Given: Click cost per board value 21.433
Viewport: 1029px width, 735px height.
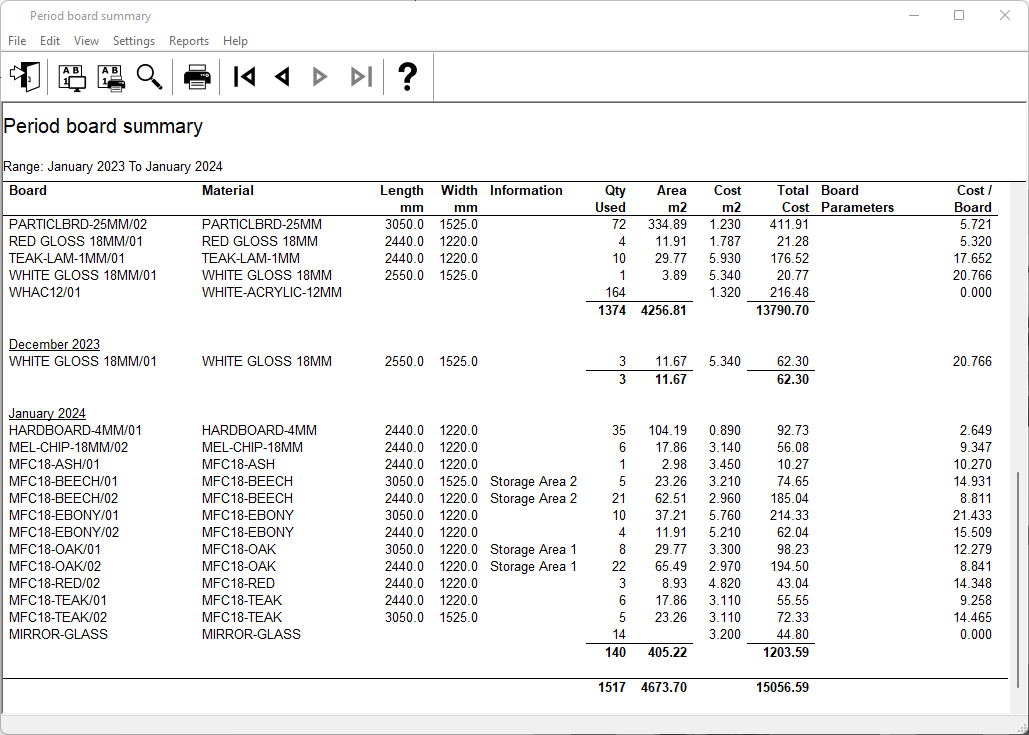Looking at the screenshot, I should point(973,516).
